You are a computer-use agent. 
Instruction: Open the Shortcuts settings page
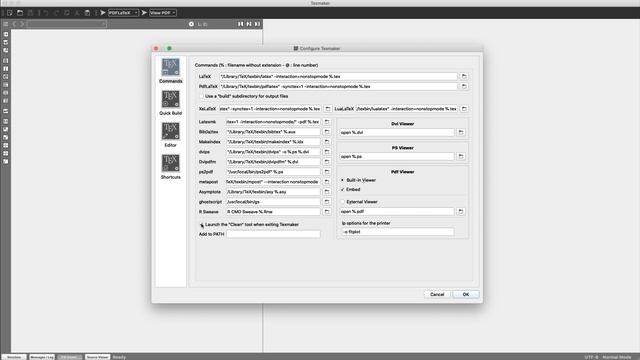tap(171, 167)
